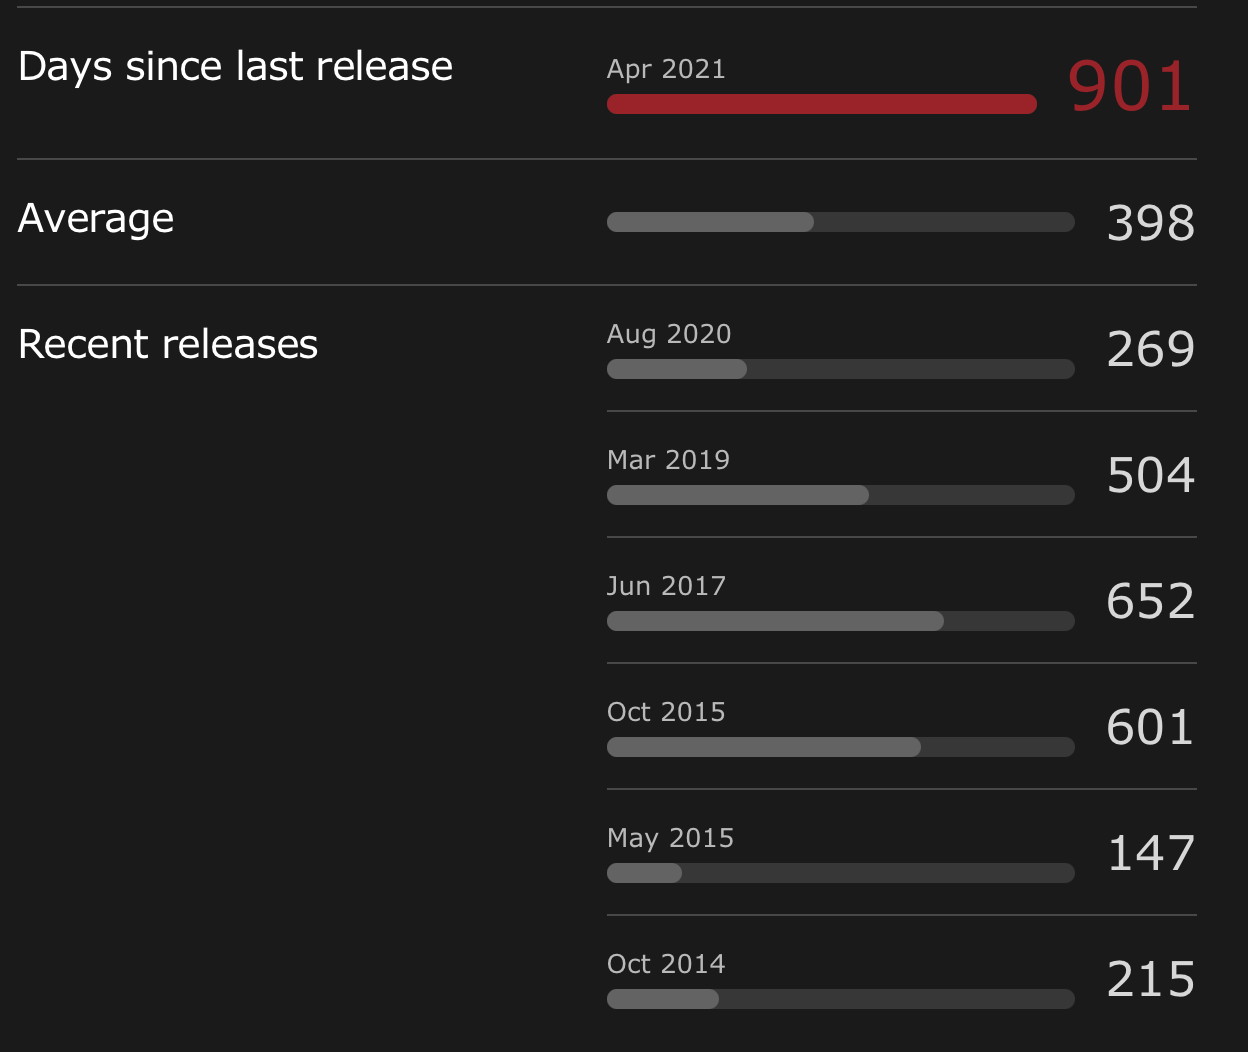Click the Aug 2020 release label
The image size is (1248, 1052).
tap(669, 334)
